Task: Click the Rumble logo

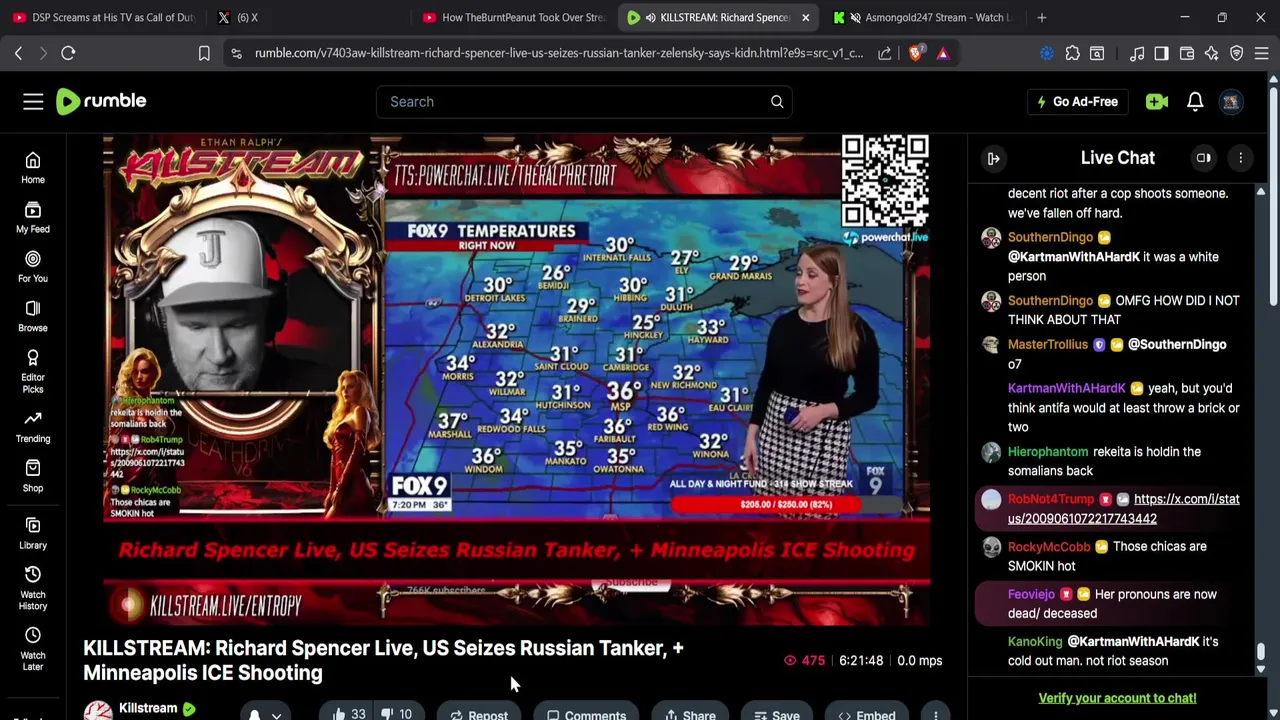Action: [x=101, y=101]
